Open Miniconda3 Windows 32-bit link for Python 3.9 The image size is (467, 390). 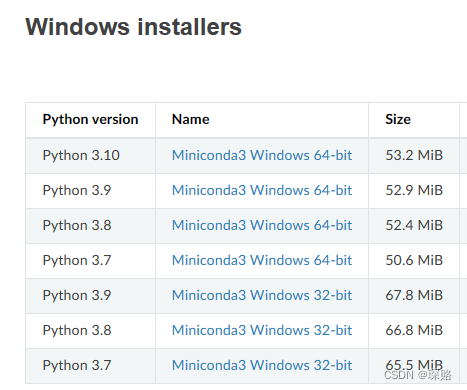262,295
